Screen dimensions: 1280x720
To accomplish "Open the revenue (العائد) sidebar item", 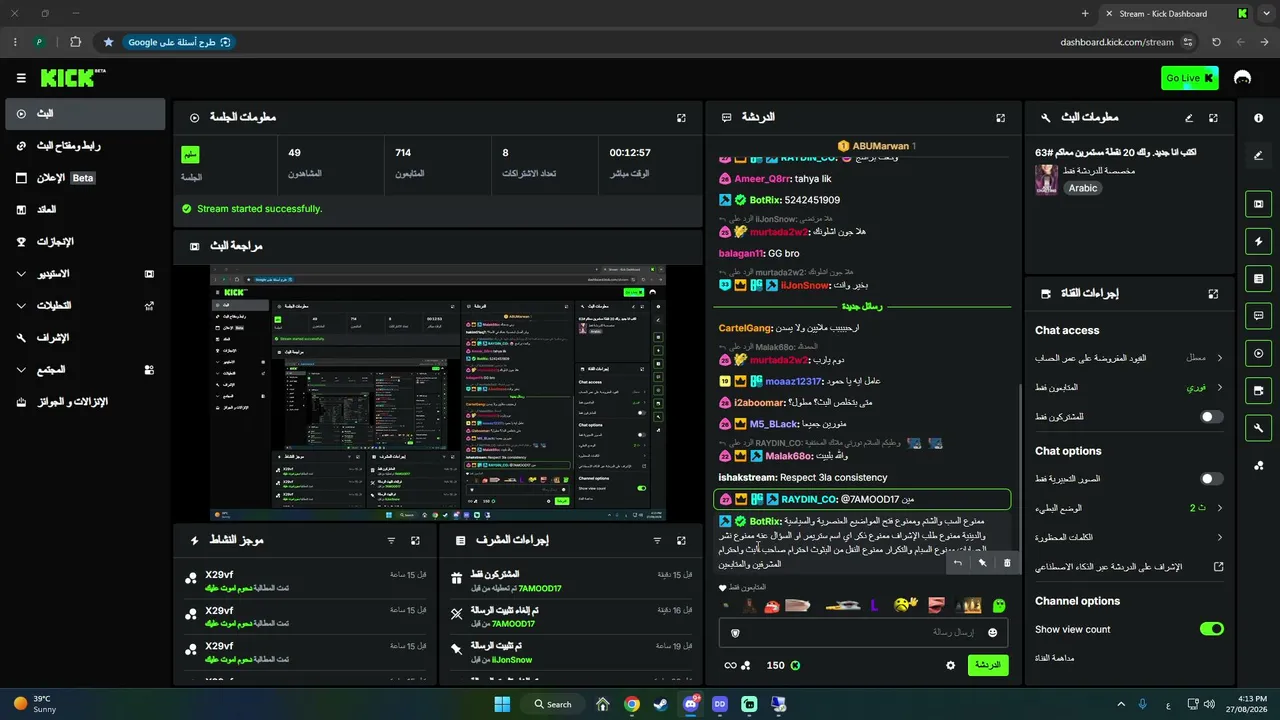I will click(x=85, y=210).
